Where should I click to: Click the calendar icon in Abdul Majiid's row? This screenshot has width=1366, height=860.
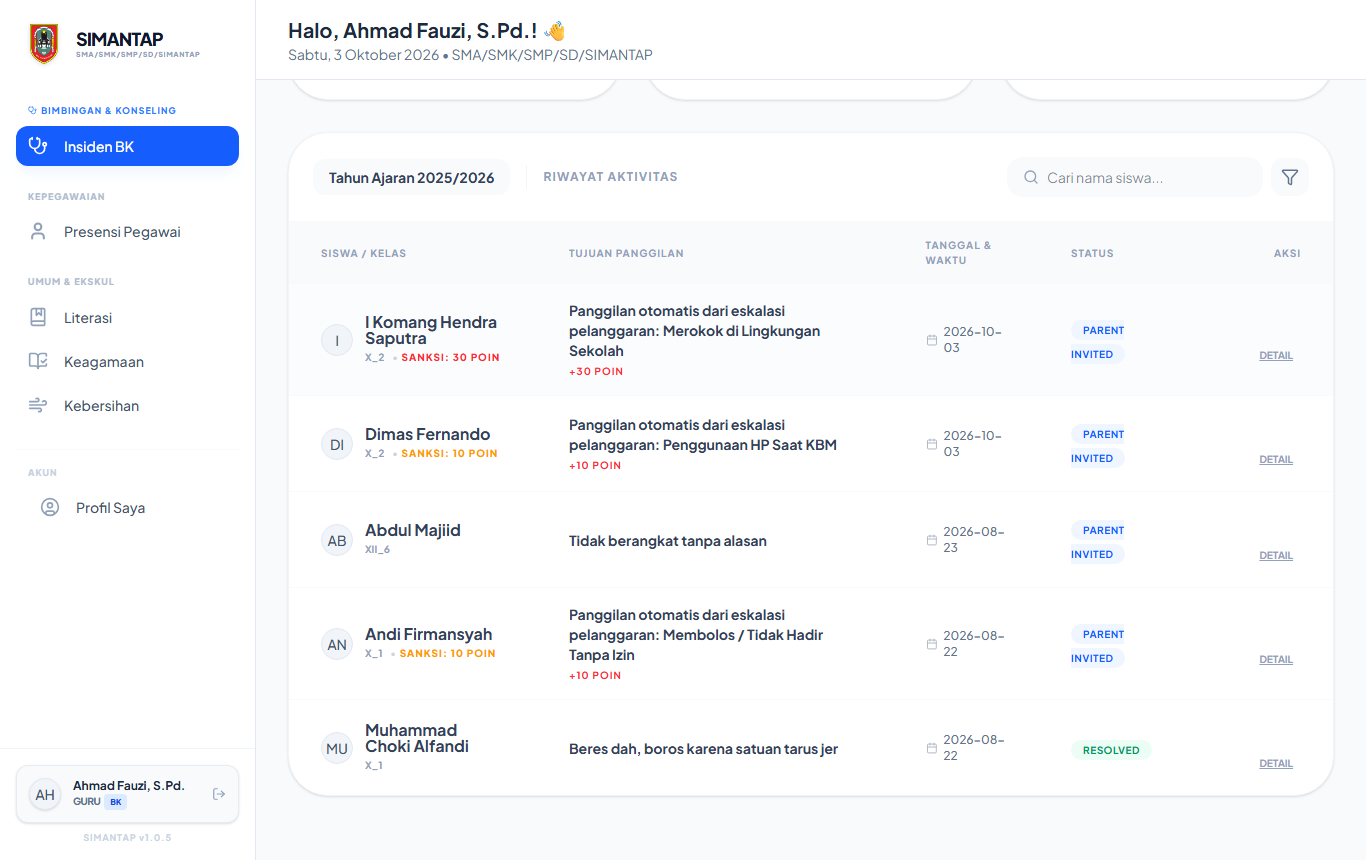point(932,540)
